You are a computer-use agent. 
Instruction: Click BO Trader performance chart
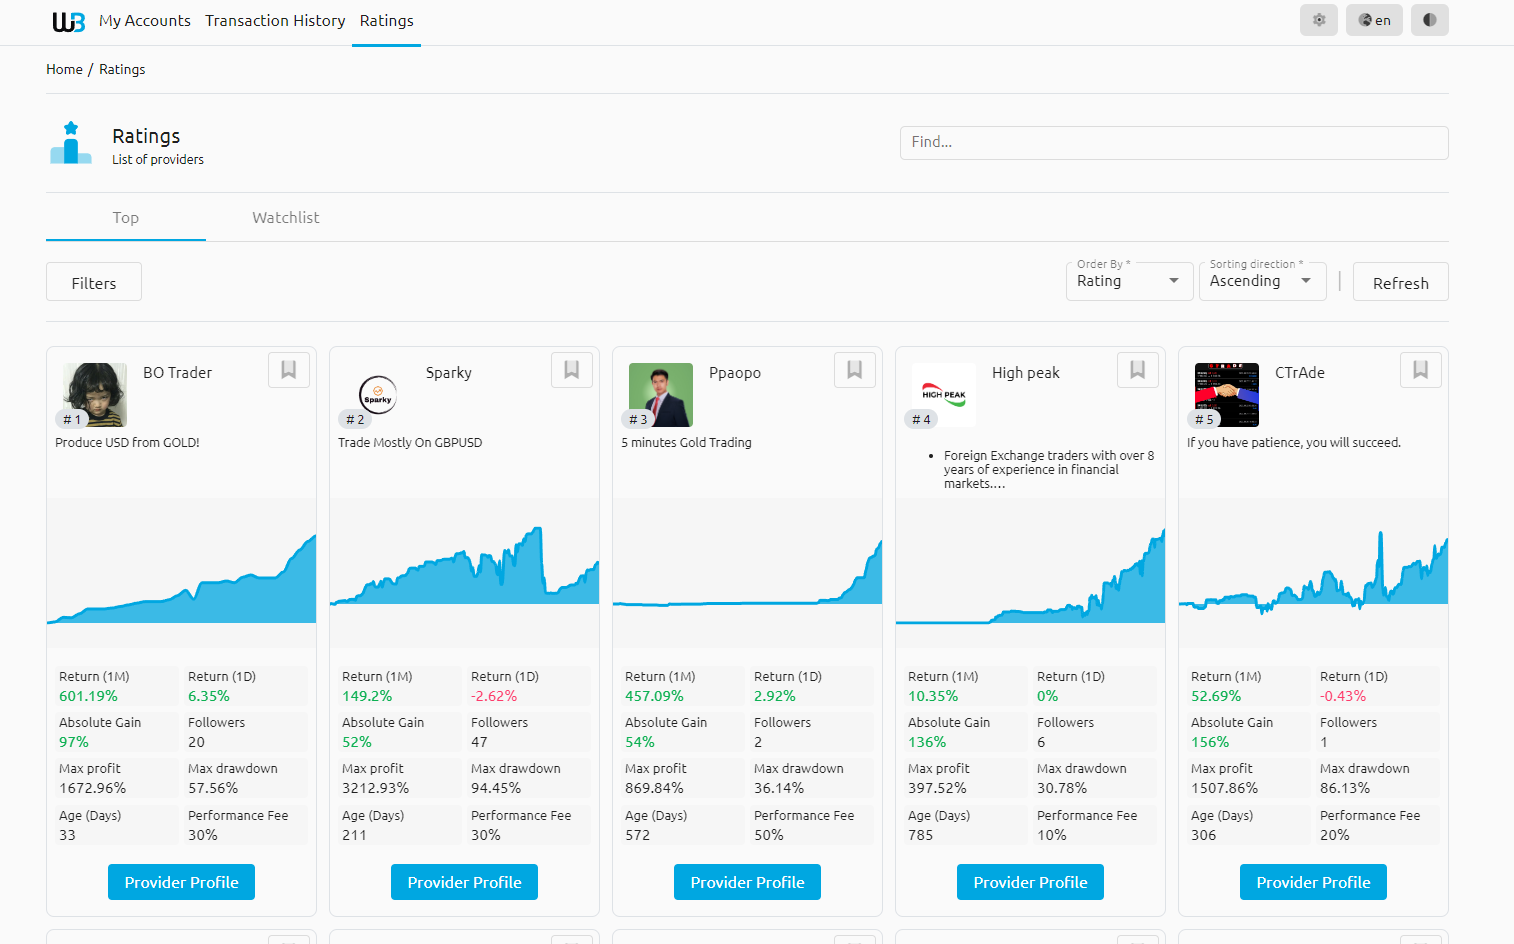[181, 573]
